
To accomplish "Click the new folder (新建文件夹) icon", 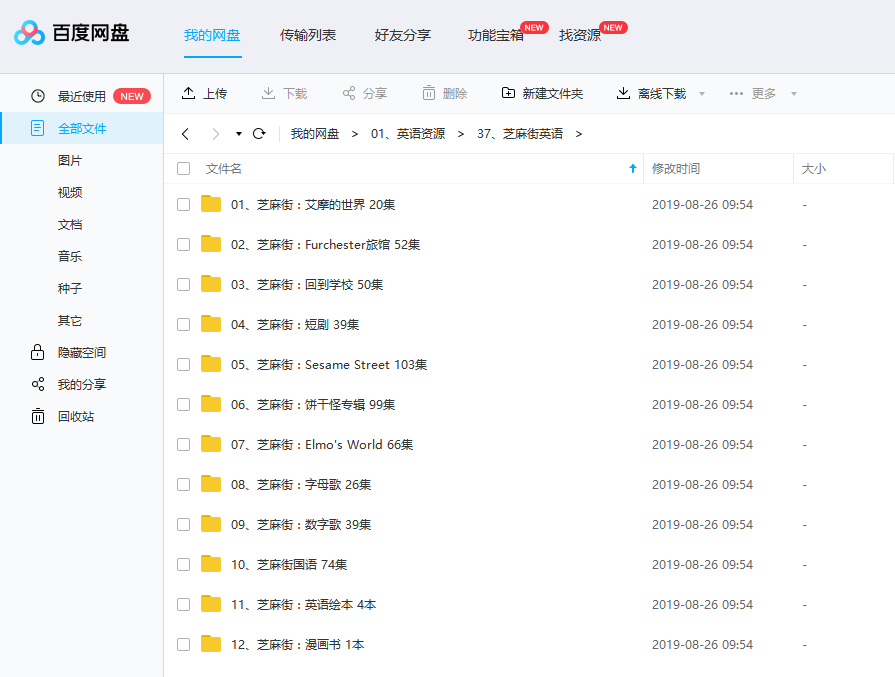I will [509, 93].
